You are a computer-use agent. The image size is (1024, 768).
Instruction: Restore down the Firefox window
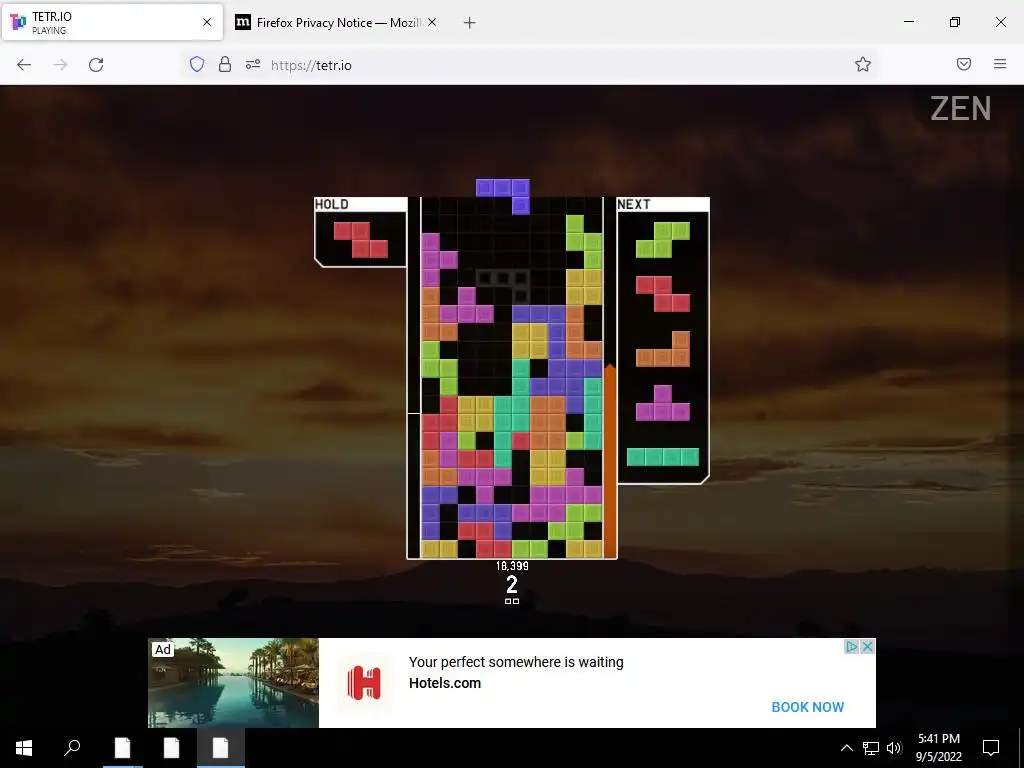tap(955, 22)
